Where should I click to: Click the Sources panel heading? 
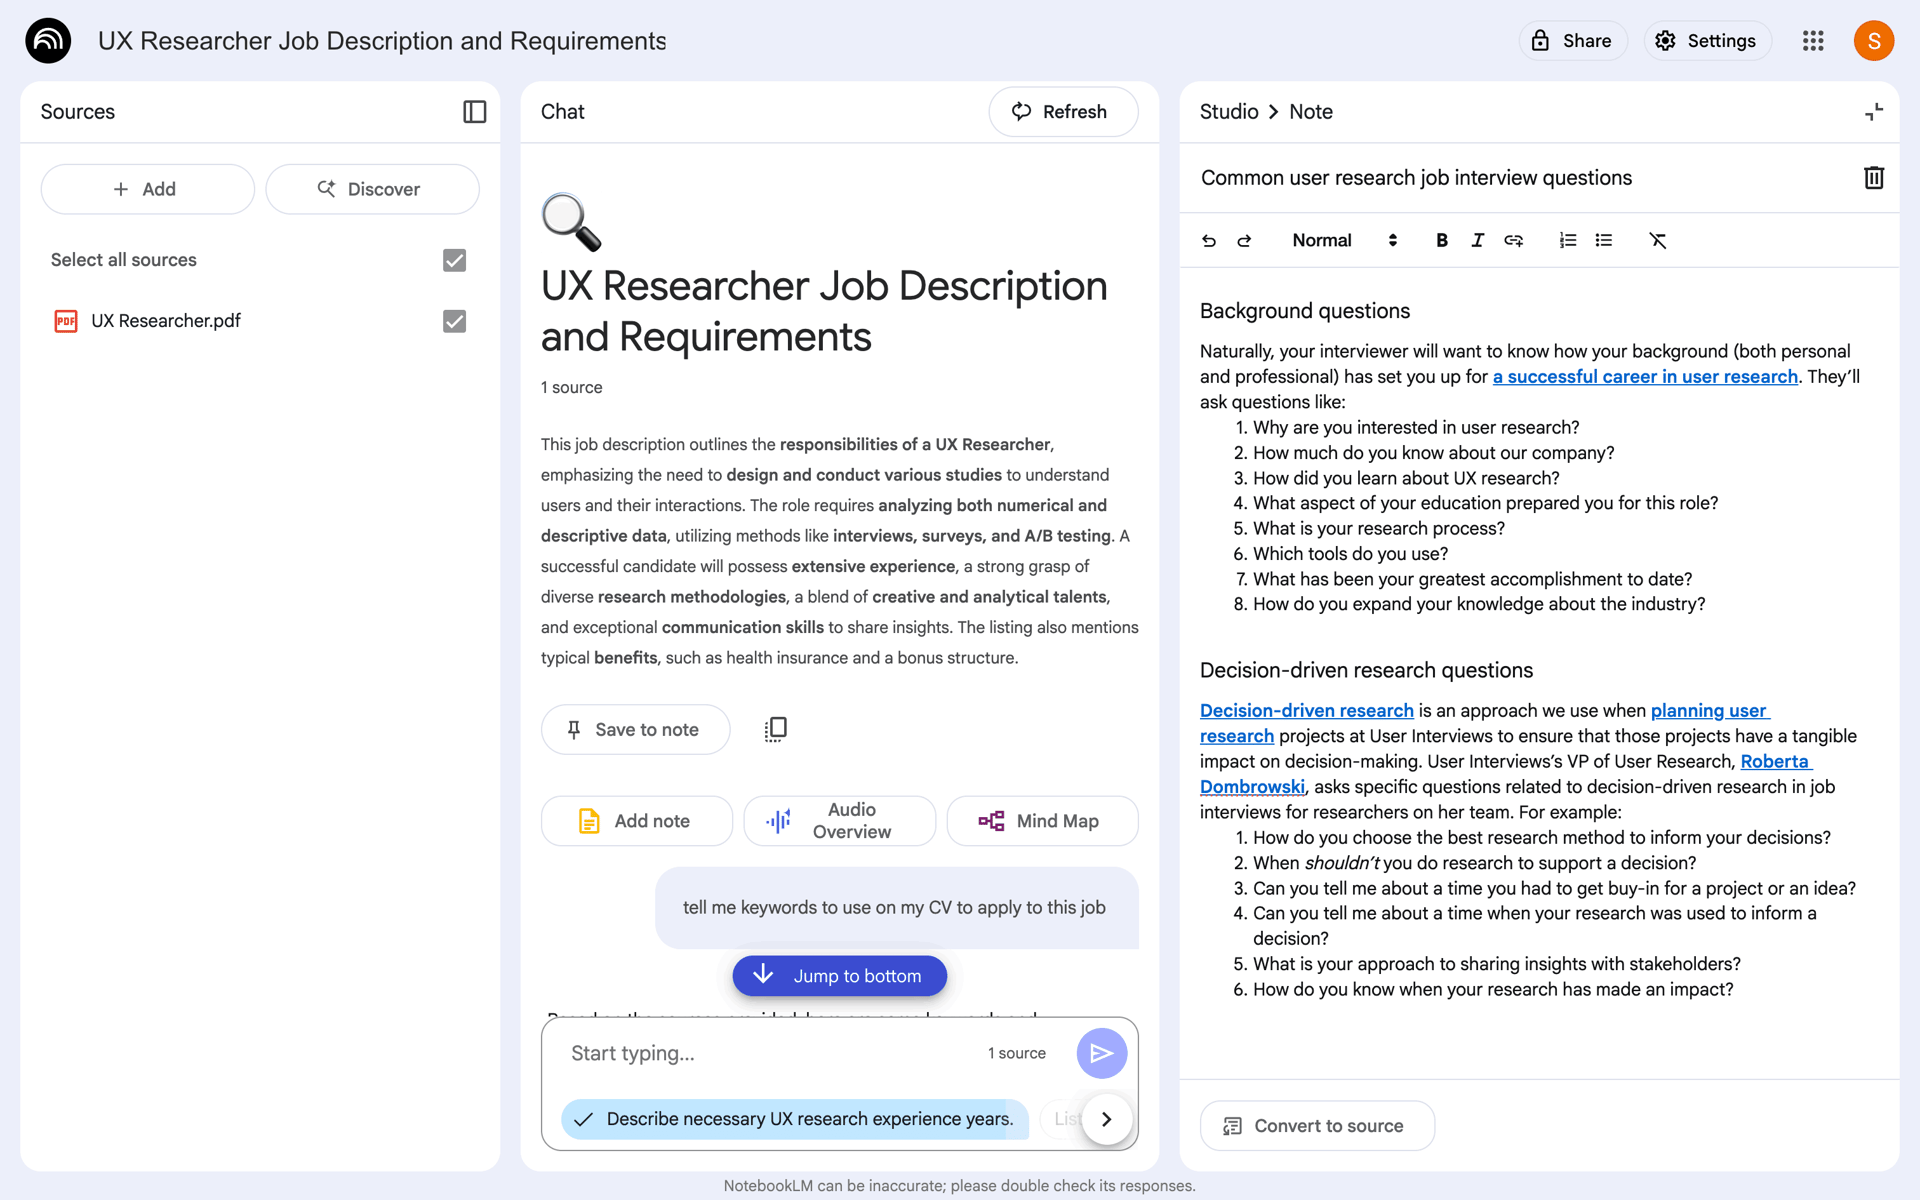point(78,112)
